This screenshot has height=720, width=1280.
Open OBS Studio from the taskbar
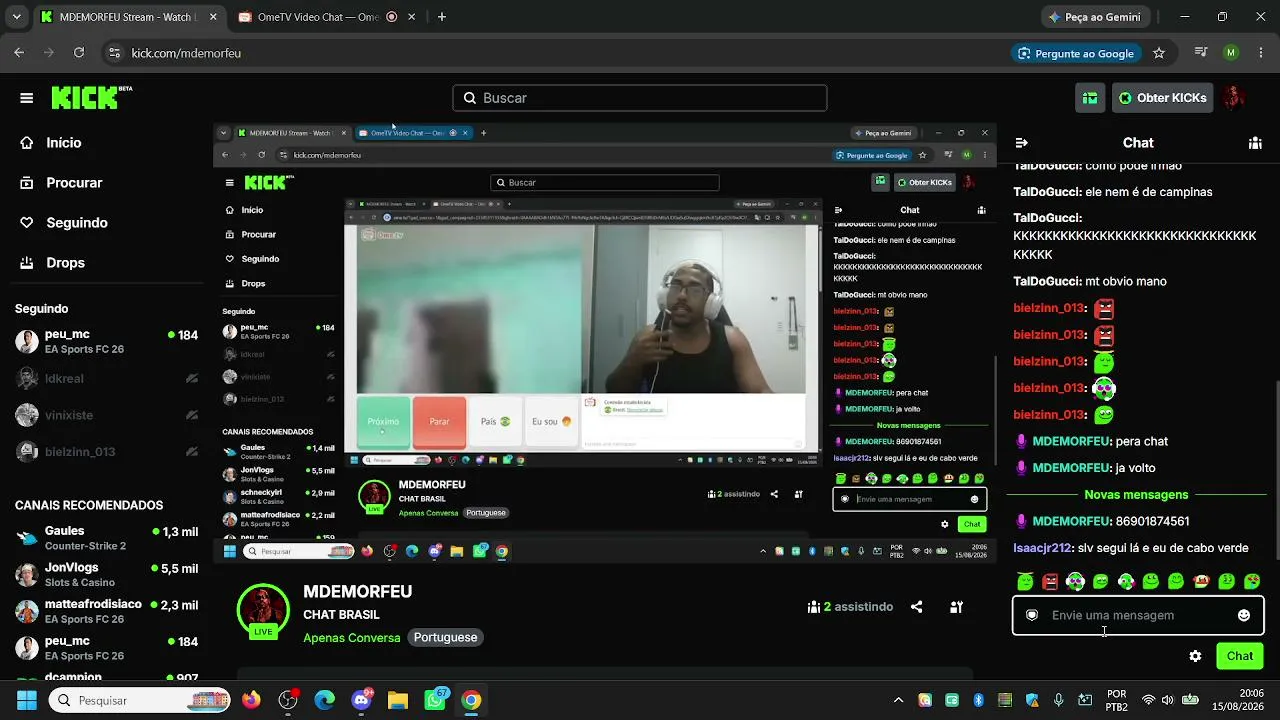coord(288,701)
